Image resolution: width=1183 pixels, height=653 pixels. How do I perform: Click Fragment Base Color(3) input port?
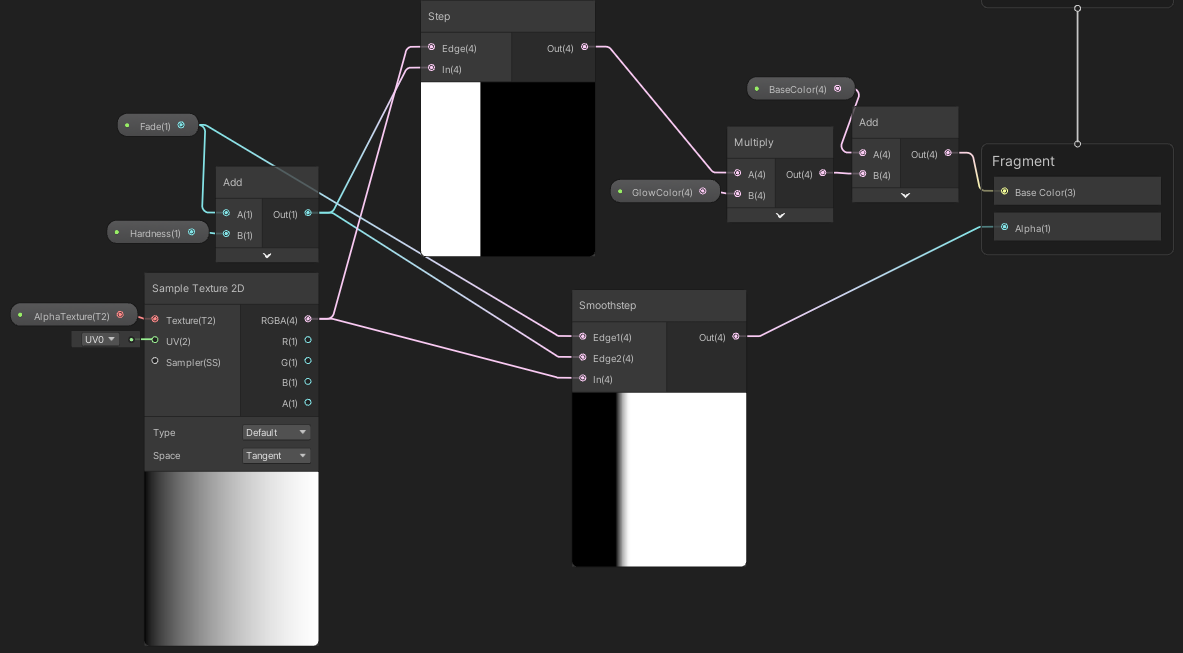[x=1004, y=192]
